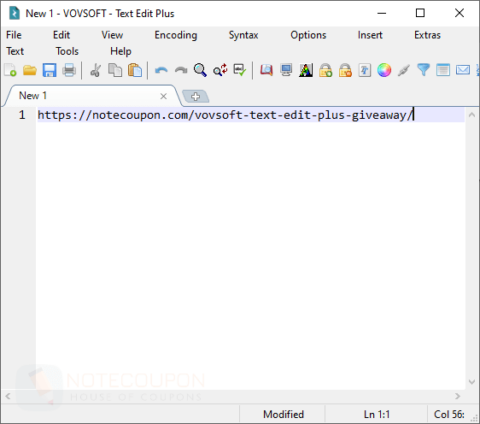Open the File menu
The image size is (480, 424).
pos(14,35)
